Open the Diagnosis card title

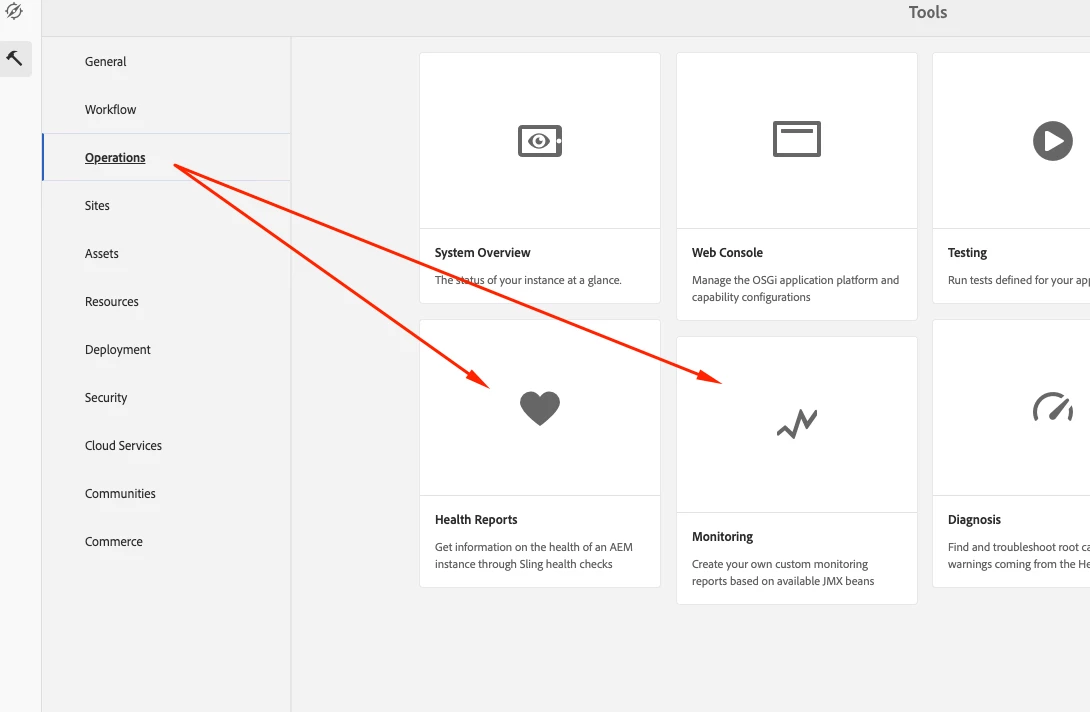pos(974,519)
